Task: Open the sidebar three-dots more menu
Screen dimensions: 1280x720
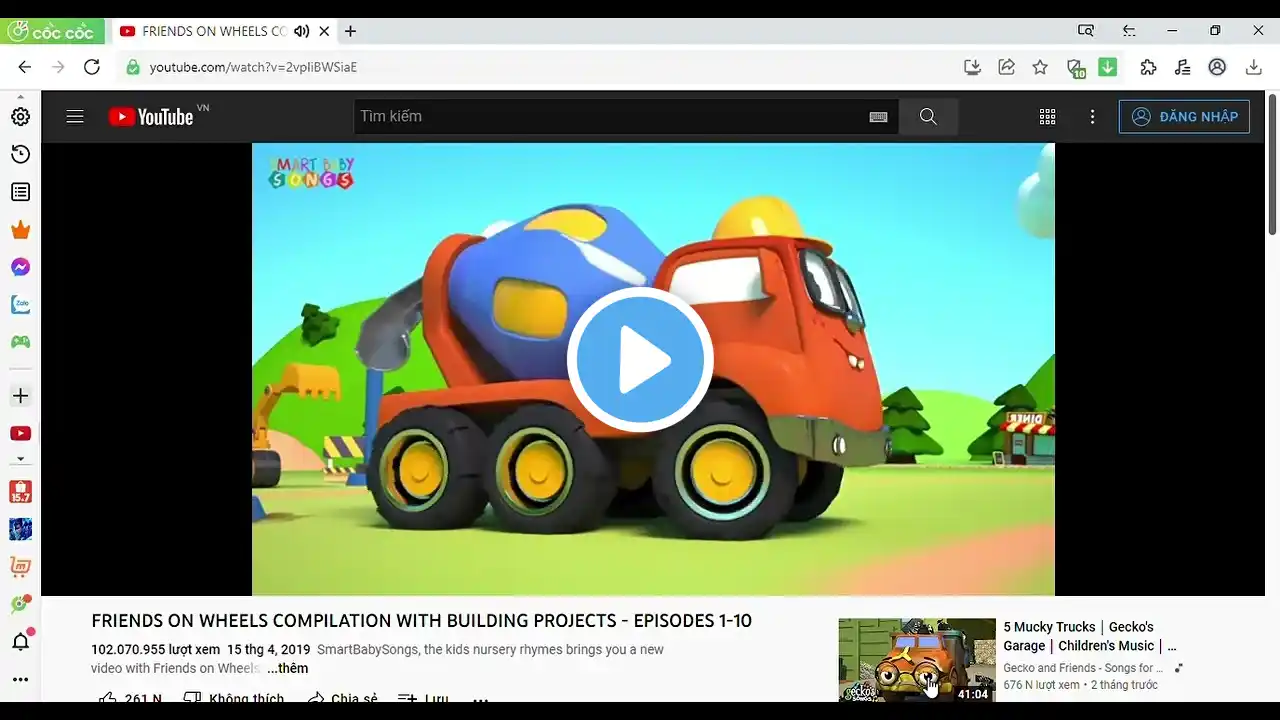Action: click(x=20, y=680)
